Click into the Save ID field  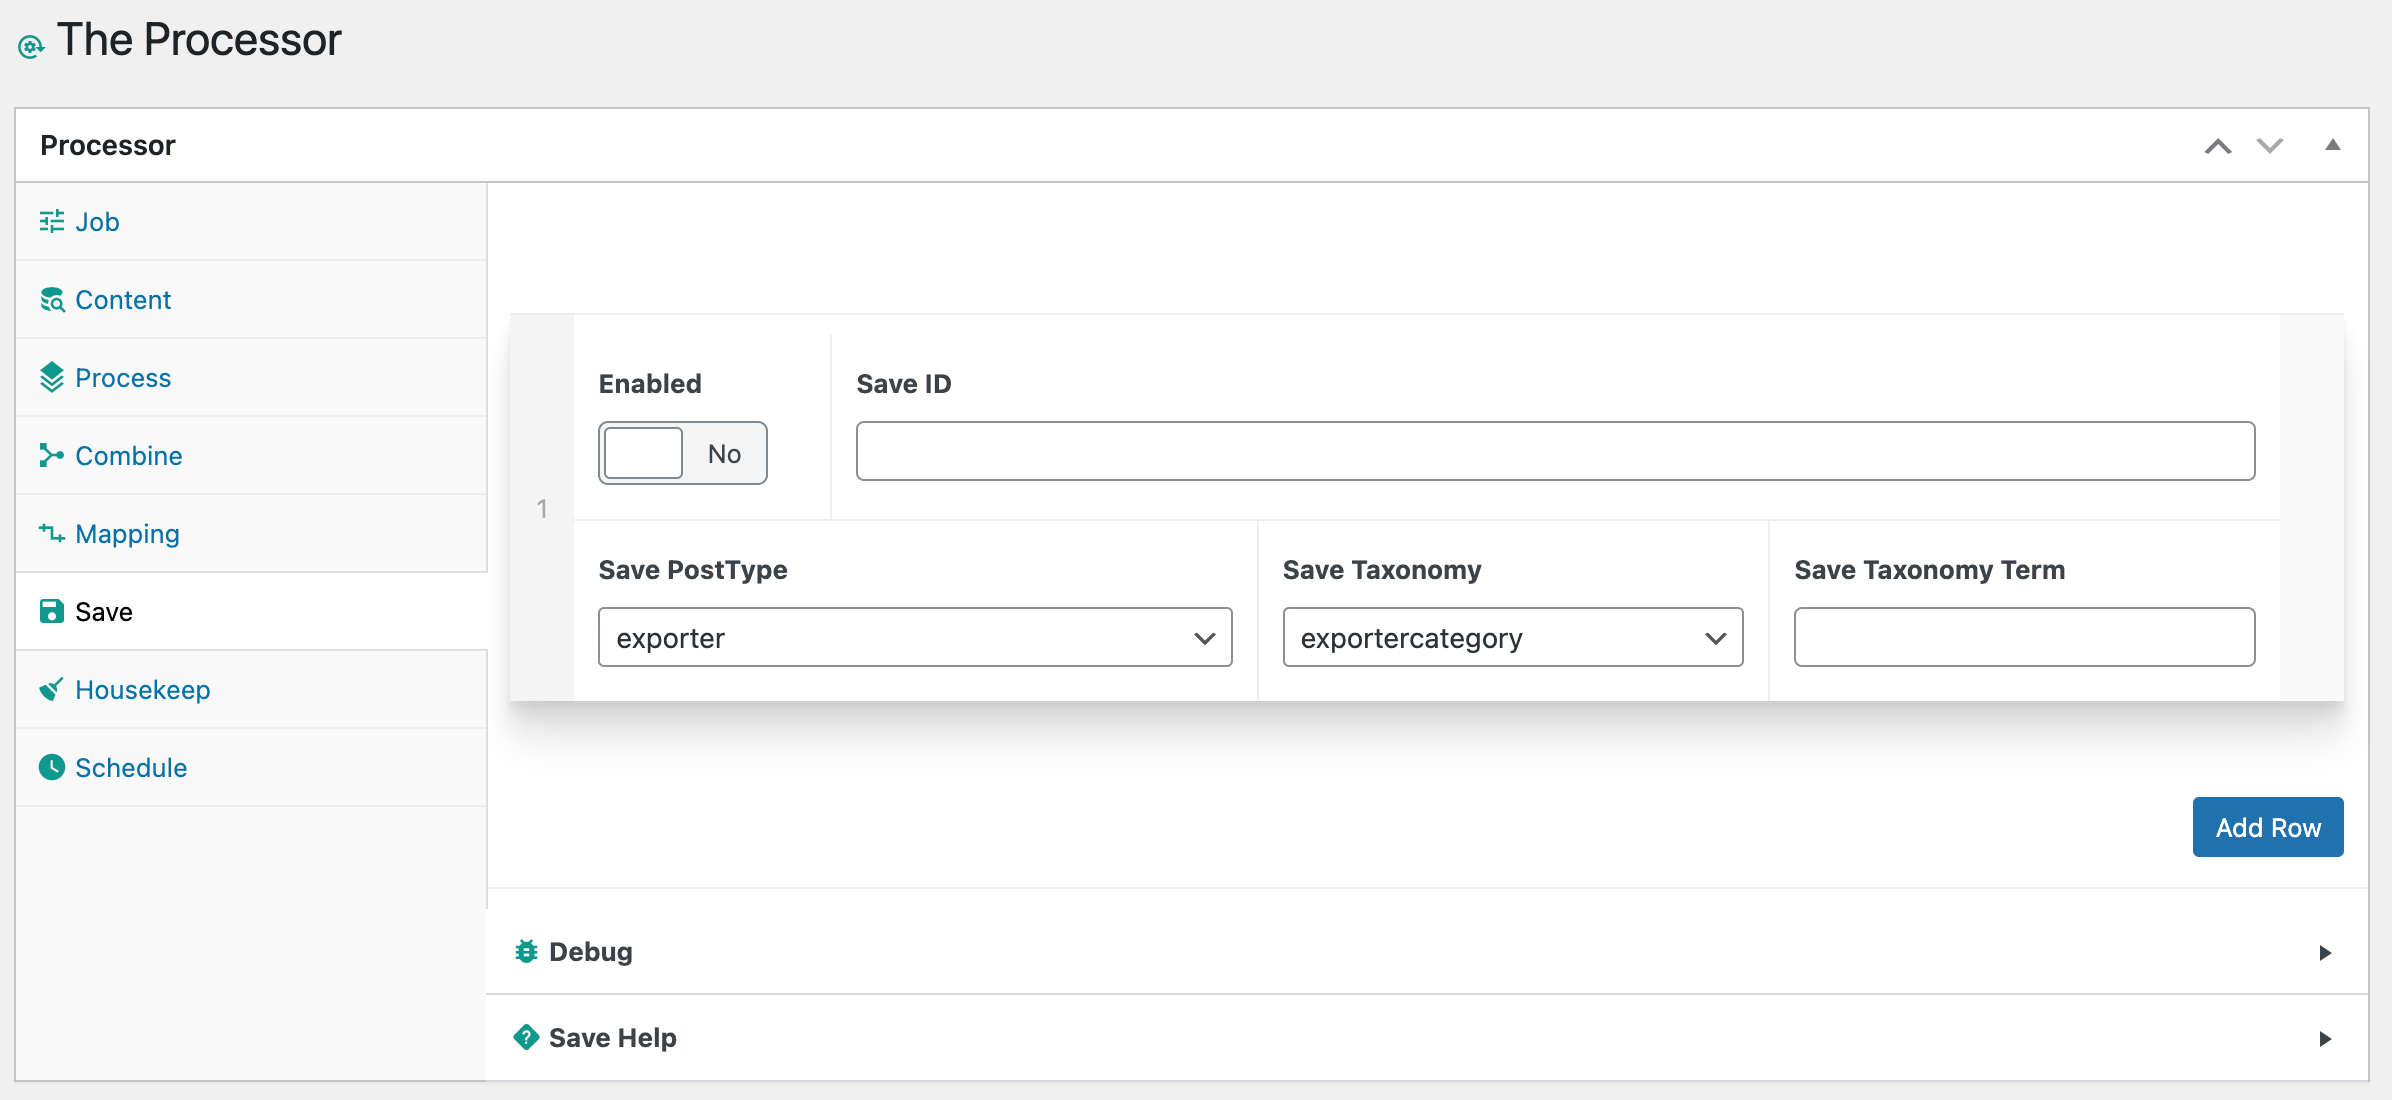coord(1555,451)
